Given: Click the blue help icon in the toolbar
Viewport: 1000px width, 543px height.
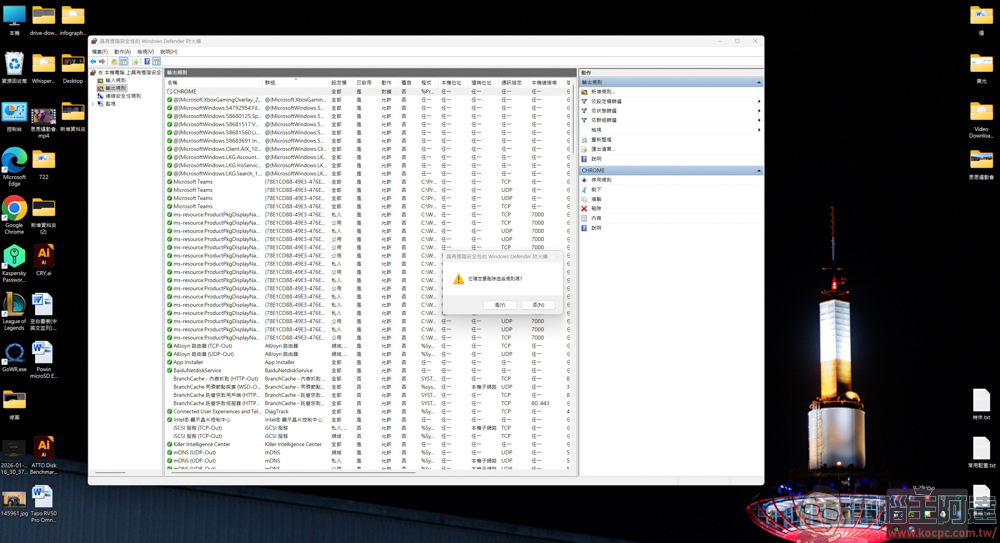Looking at the screenshot, I should pos(147,62).
